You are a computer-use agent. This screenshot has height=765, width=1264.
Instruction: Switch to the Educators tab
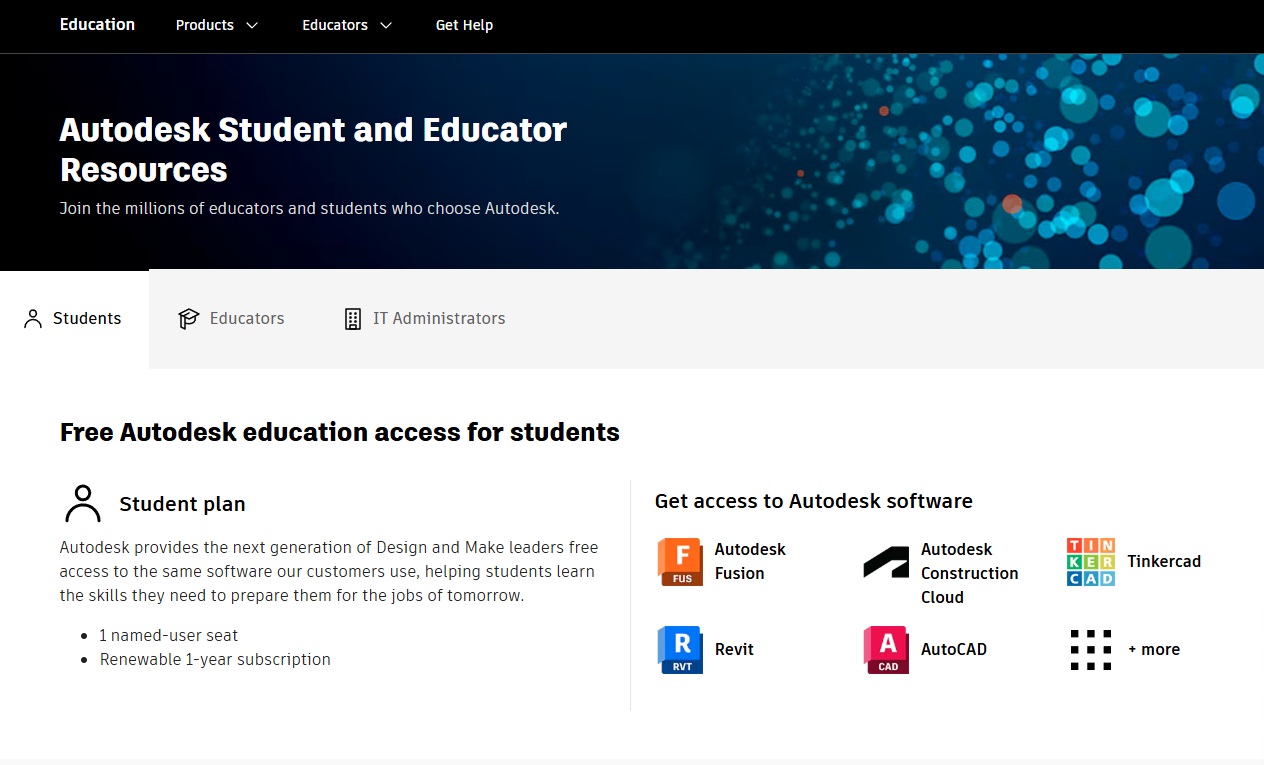pos(231,319)
